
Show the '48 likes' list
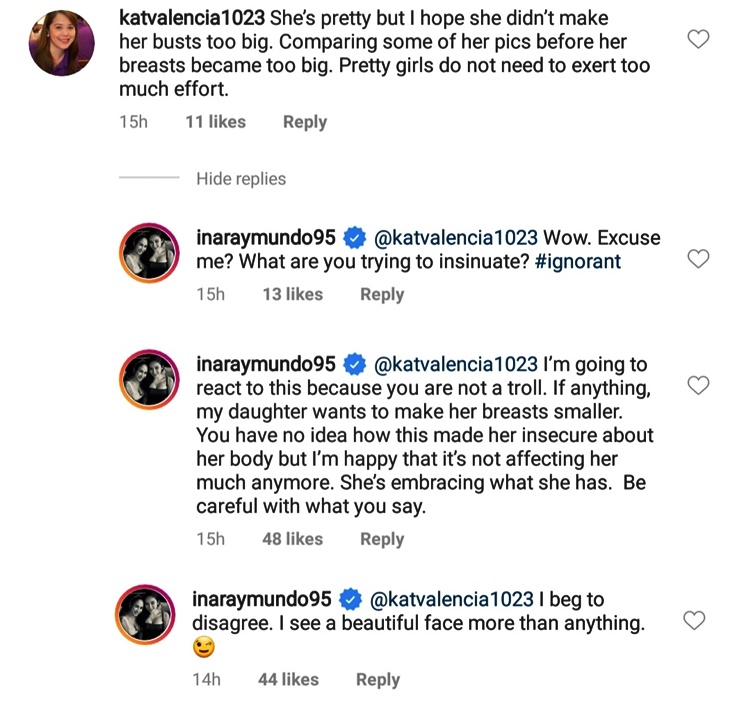point(292,539)
